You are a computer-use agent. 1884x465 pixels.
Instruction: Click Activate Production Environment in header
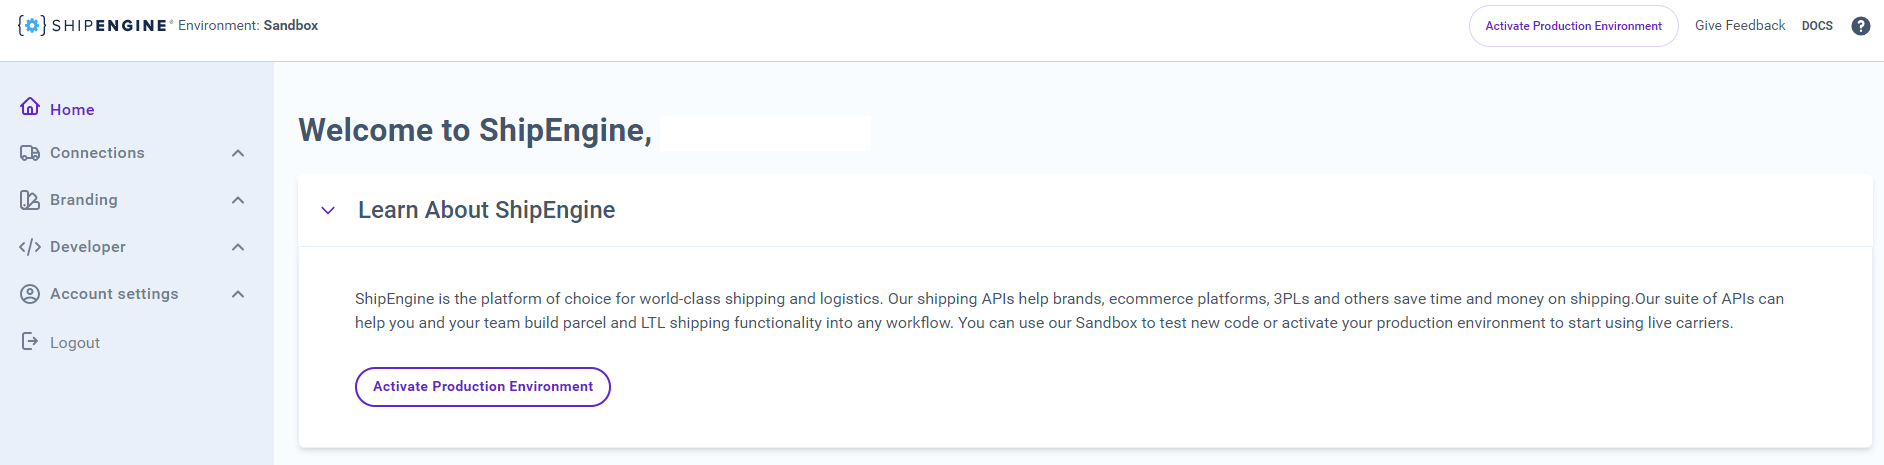[x=1573, y=26]
